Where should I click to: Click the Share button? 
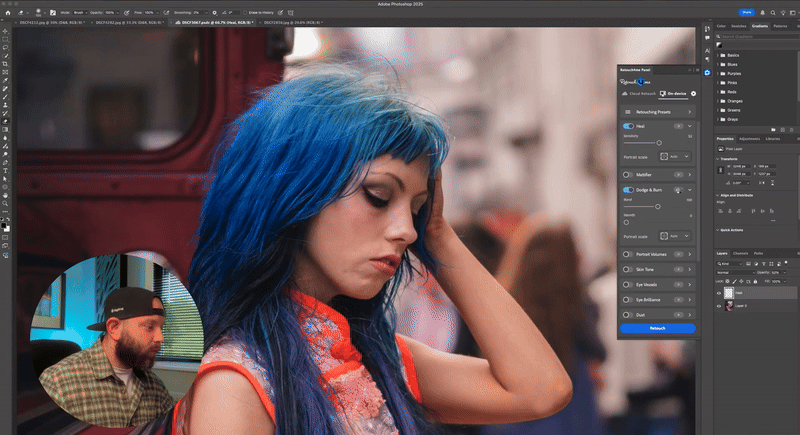747,12
